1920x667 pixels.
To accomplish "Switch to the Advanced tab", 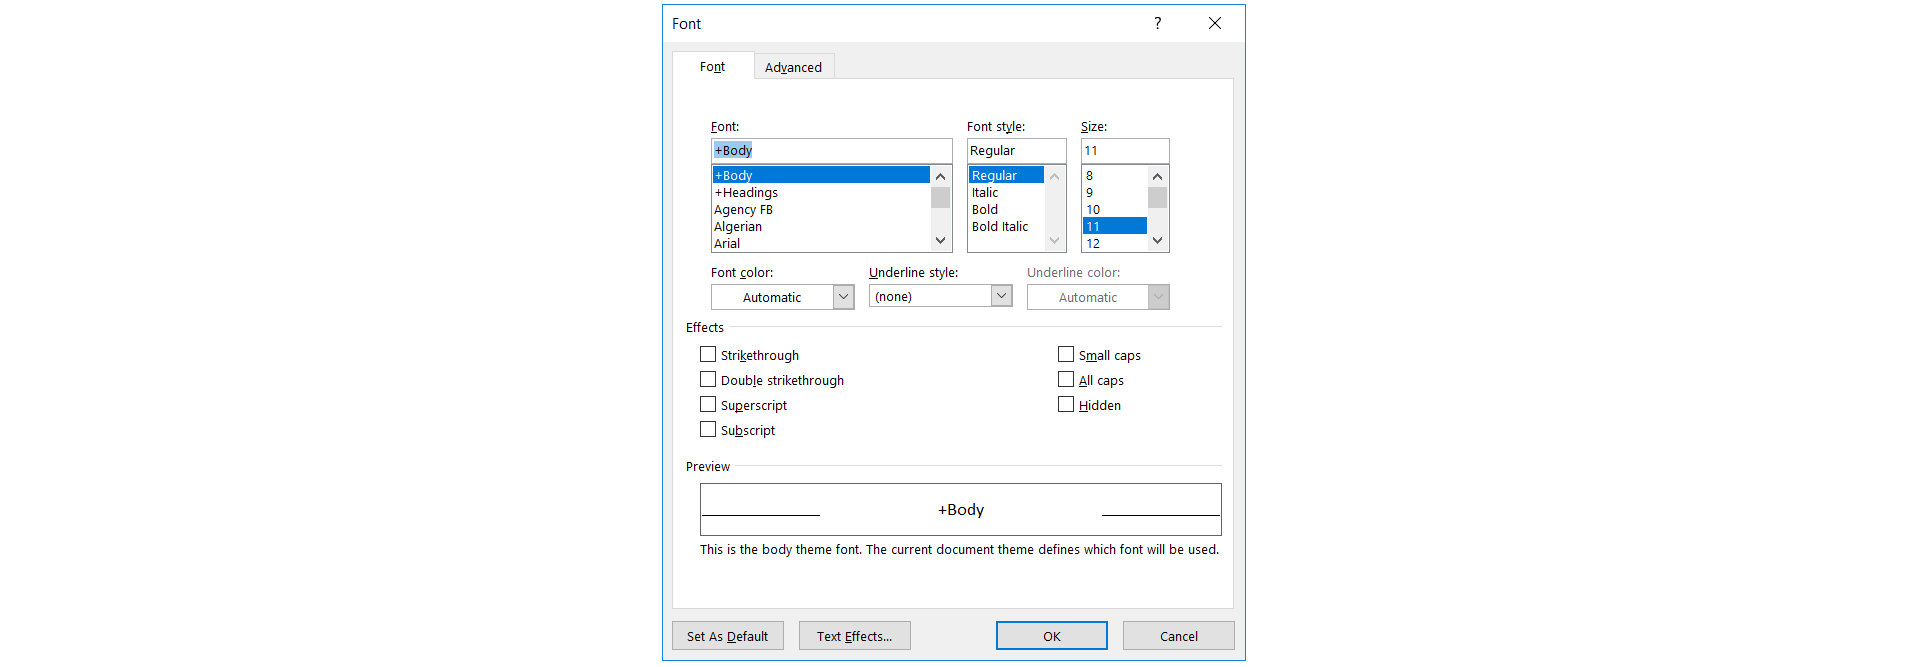I will point(793,67).
